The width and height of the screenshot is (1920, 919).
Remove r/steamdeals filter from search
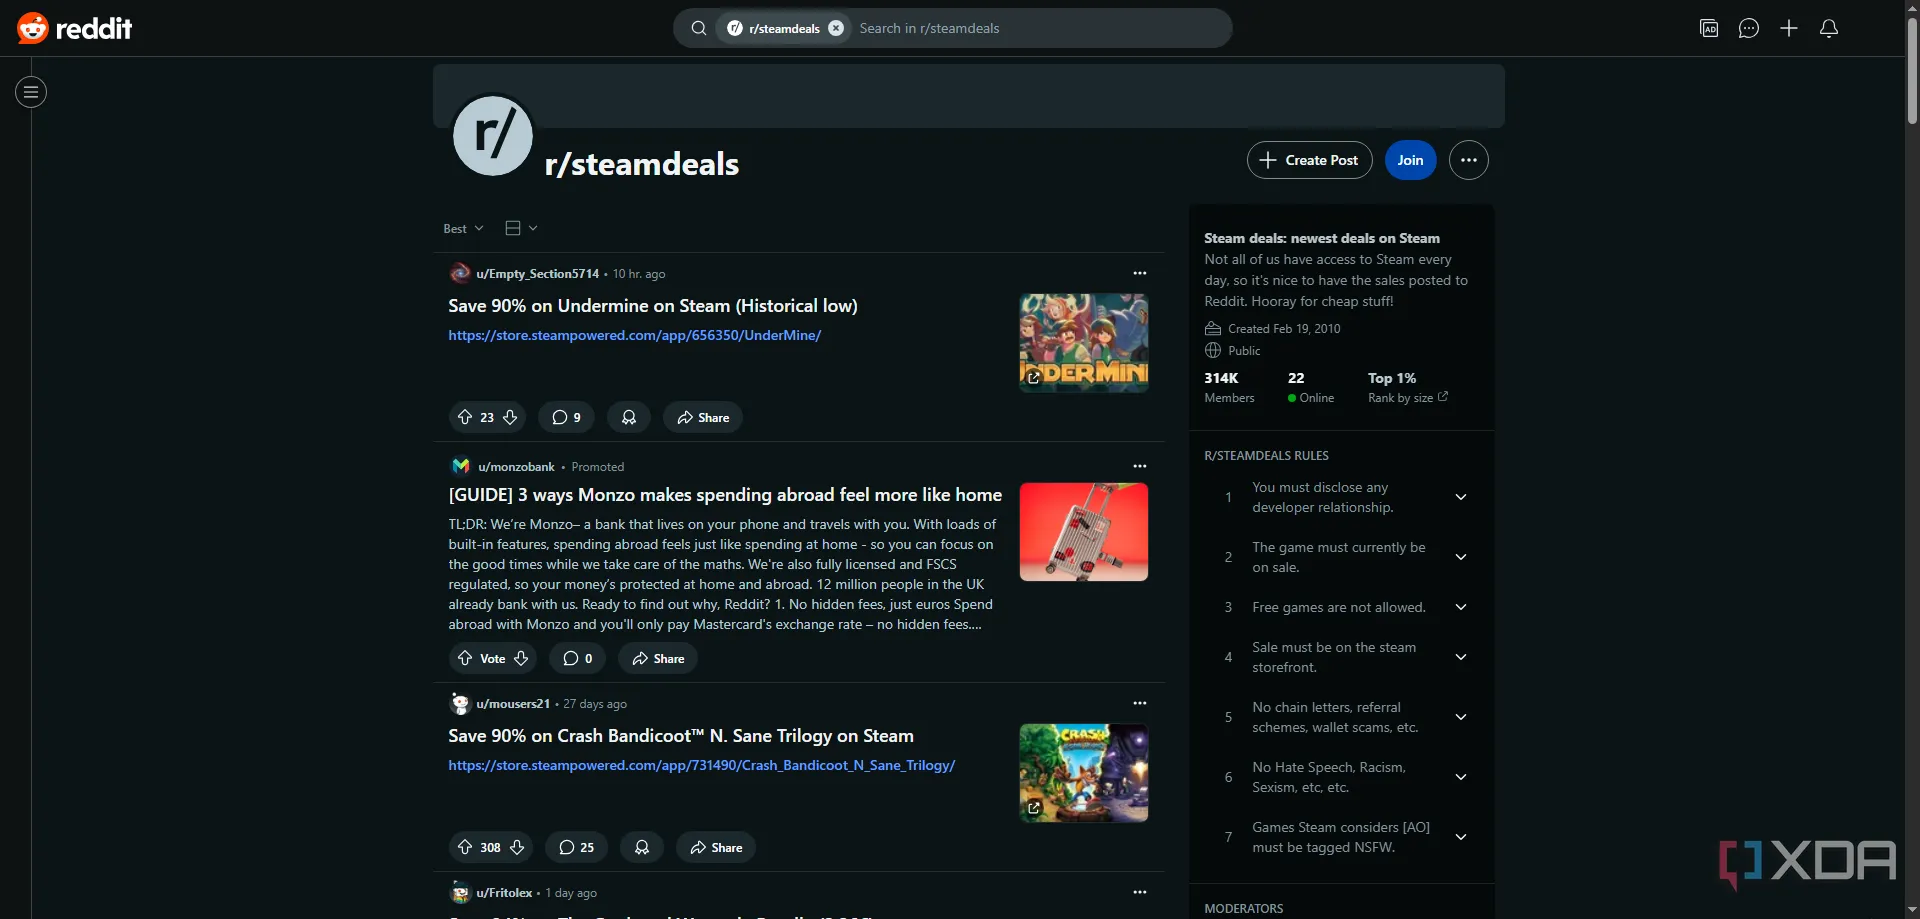(836, 28)
